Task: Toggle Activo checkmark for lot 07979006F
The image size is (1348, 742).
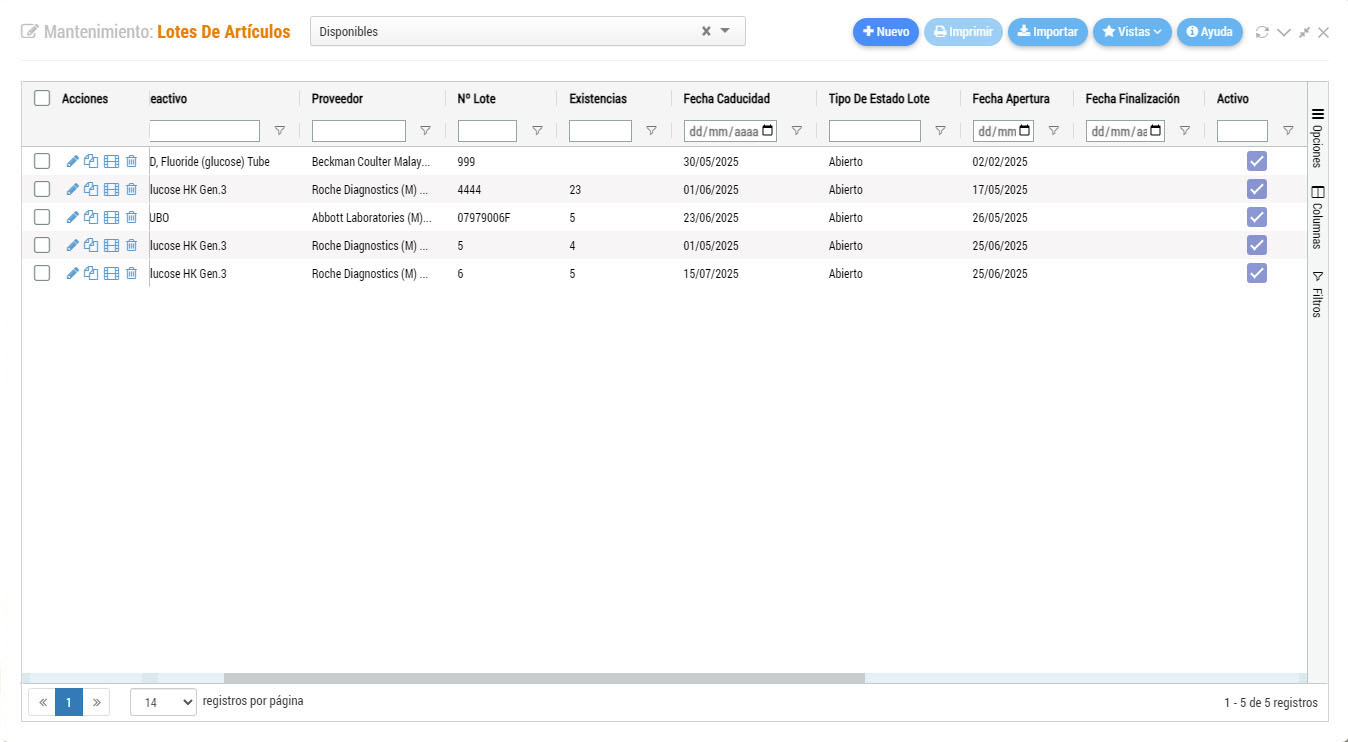Action: pos(1257,217)
